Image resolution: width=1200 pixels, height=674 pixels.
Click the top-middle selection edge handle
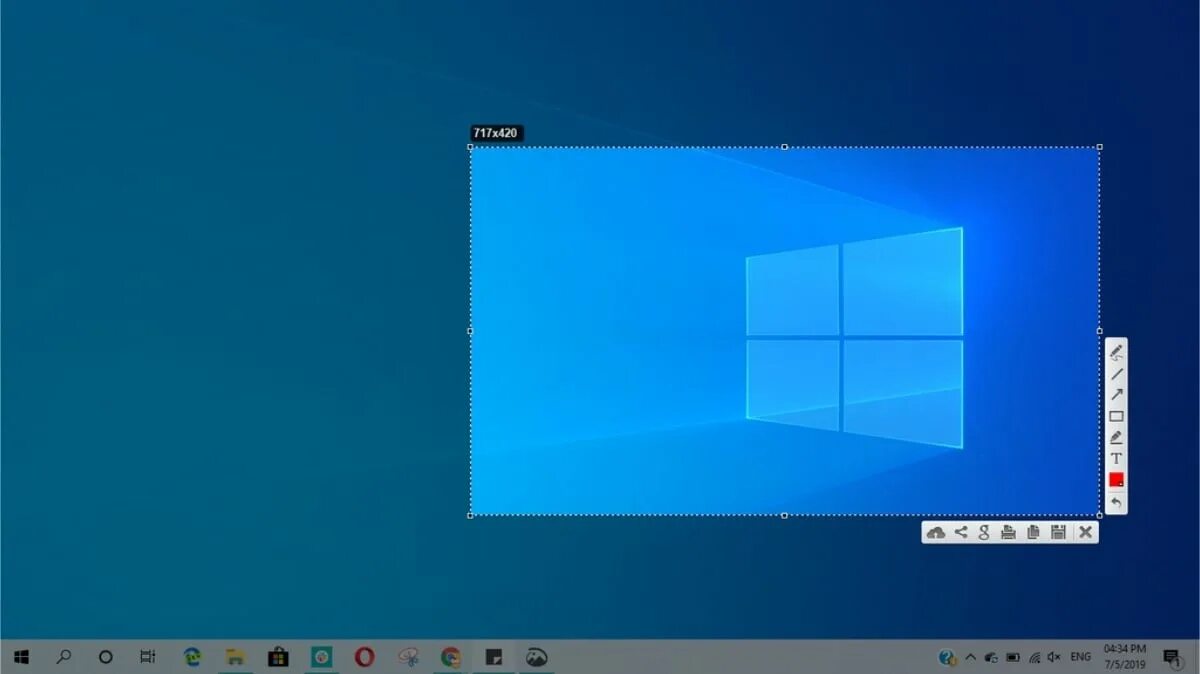785,147
